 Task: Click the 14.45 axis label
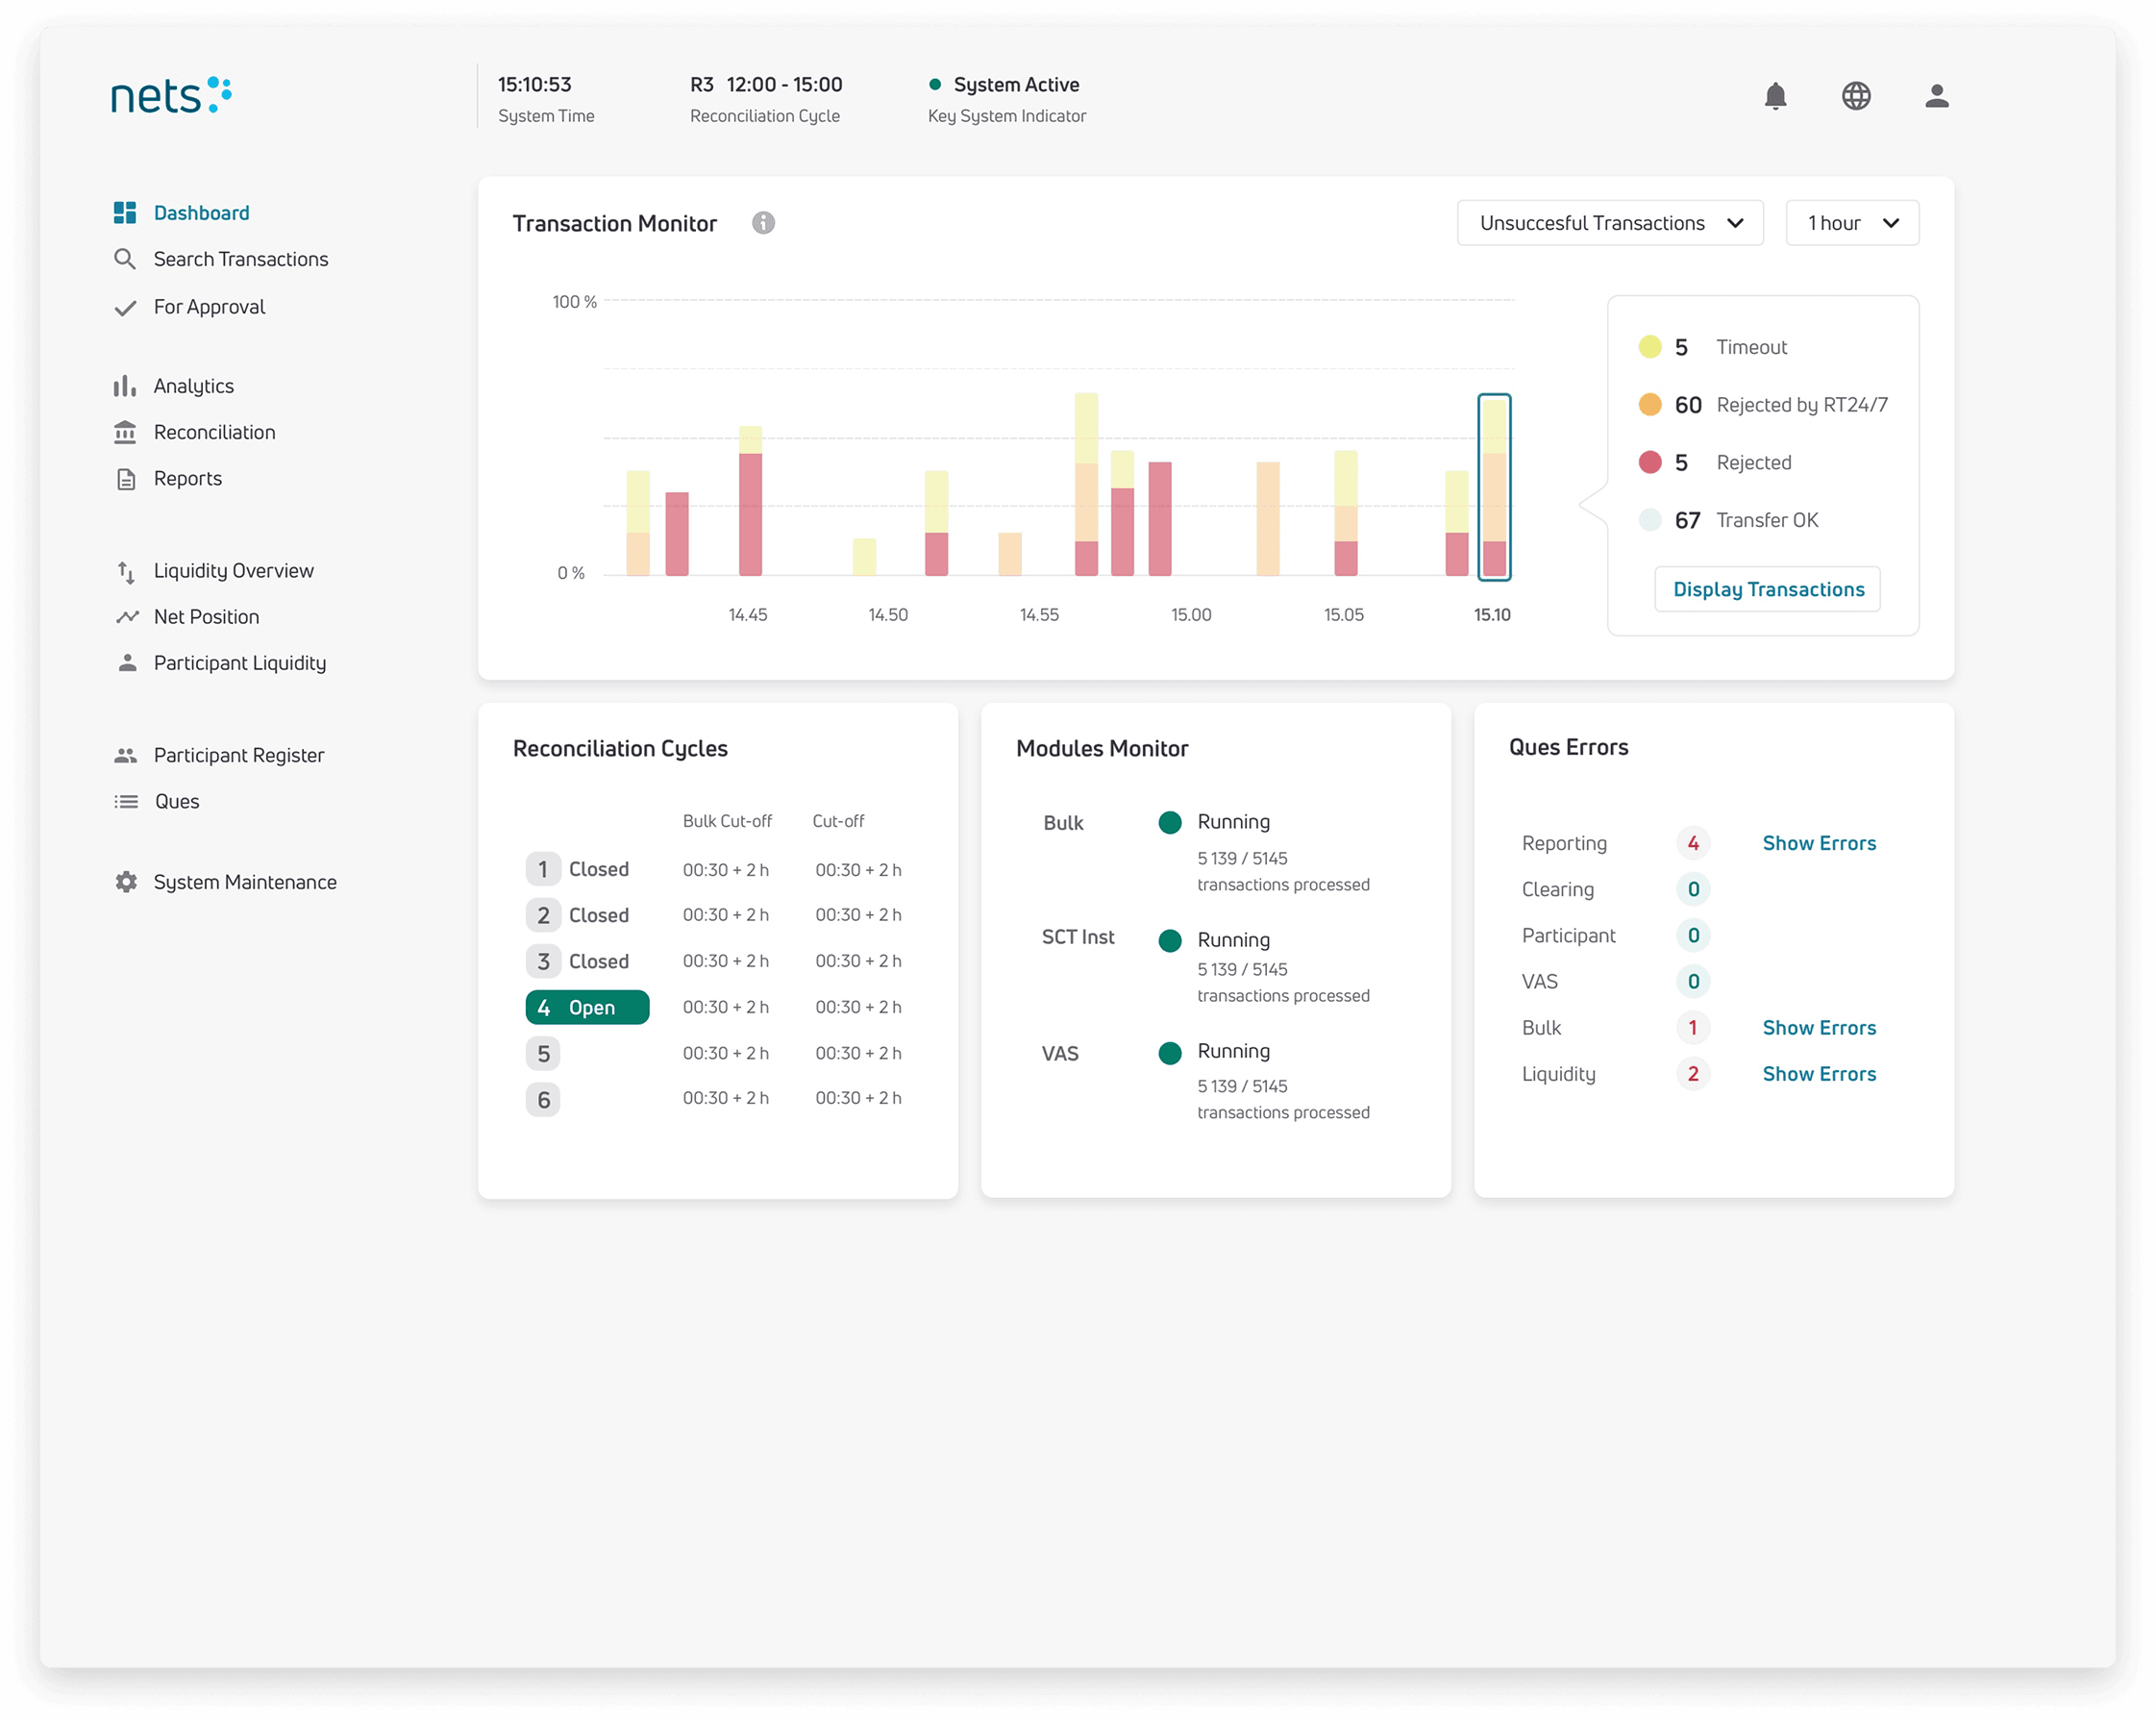point(748,615)
